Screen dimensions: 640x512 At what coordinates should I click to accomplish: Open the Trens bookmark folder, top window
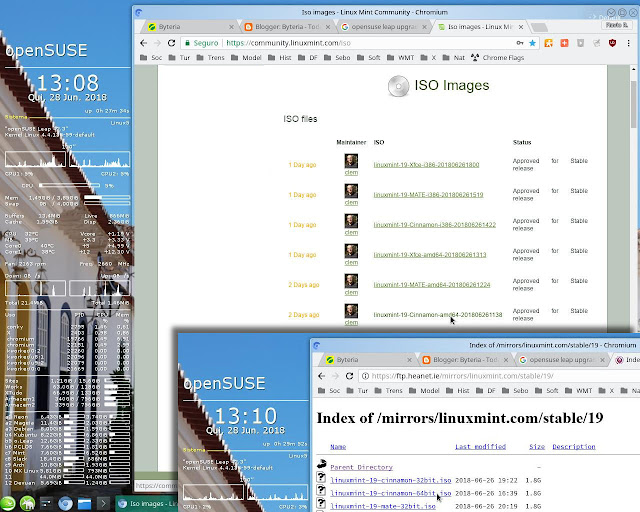click(x=211, y=58)
